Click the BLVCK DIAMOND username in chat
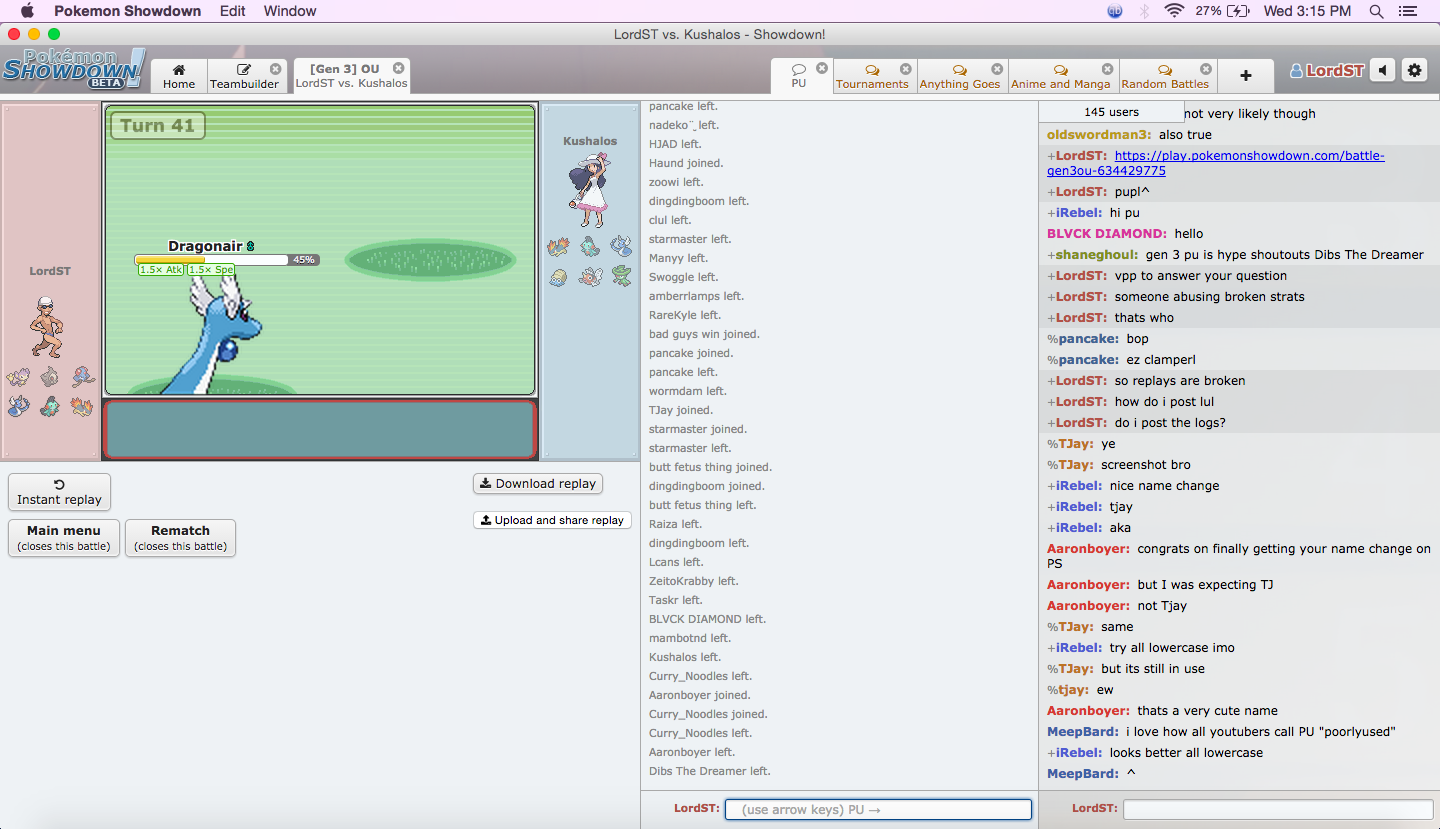The image size is (1440, 829). 1107,234
